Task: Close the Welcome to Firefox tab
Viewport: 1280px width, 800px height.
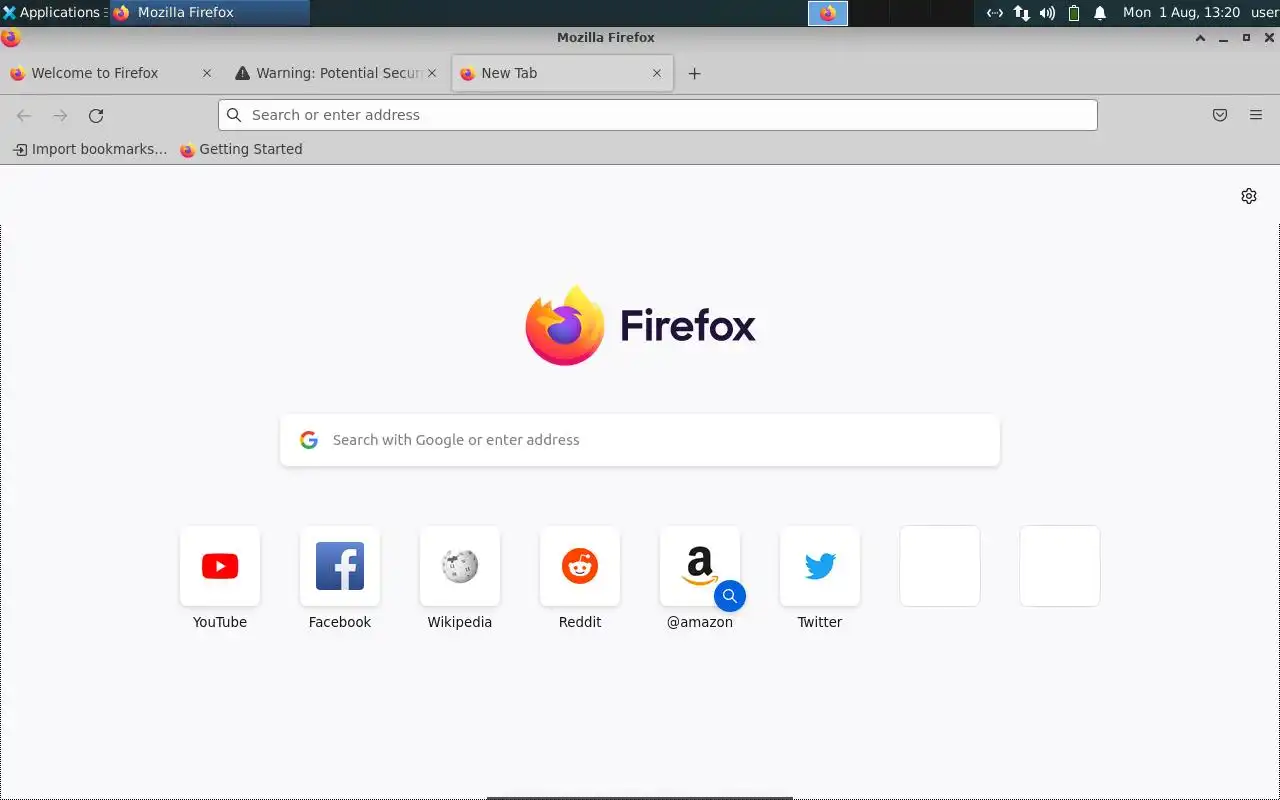Action: (207, 73)
